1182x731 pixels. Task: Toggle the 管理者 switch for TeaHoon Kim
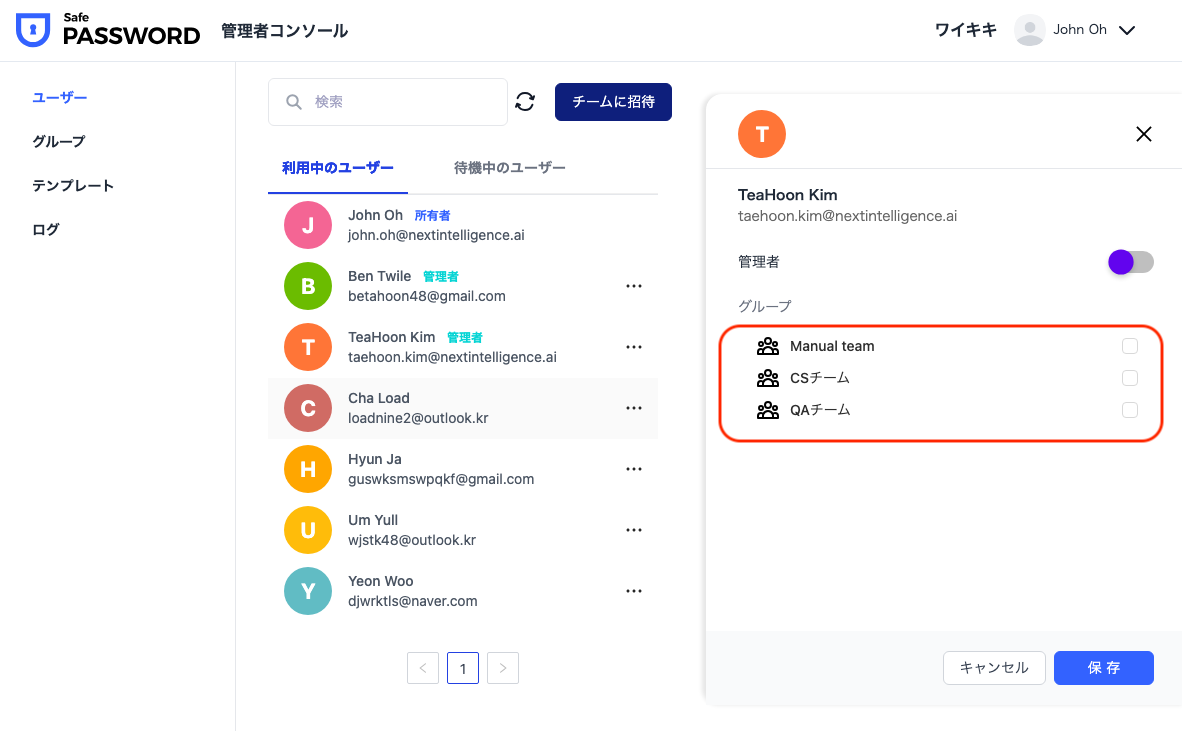1131,262
